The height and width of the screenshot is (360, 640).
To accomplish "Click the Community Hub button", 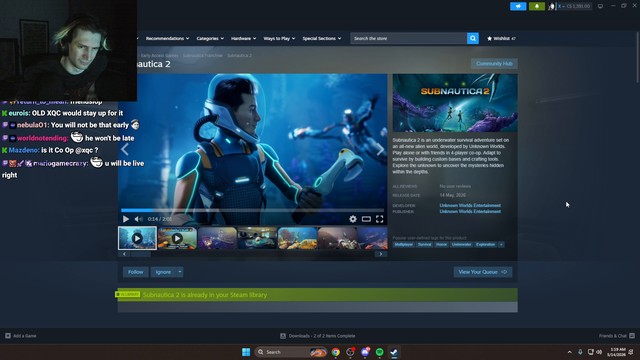I will pos(494,64).
